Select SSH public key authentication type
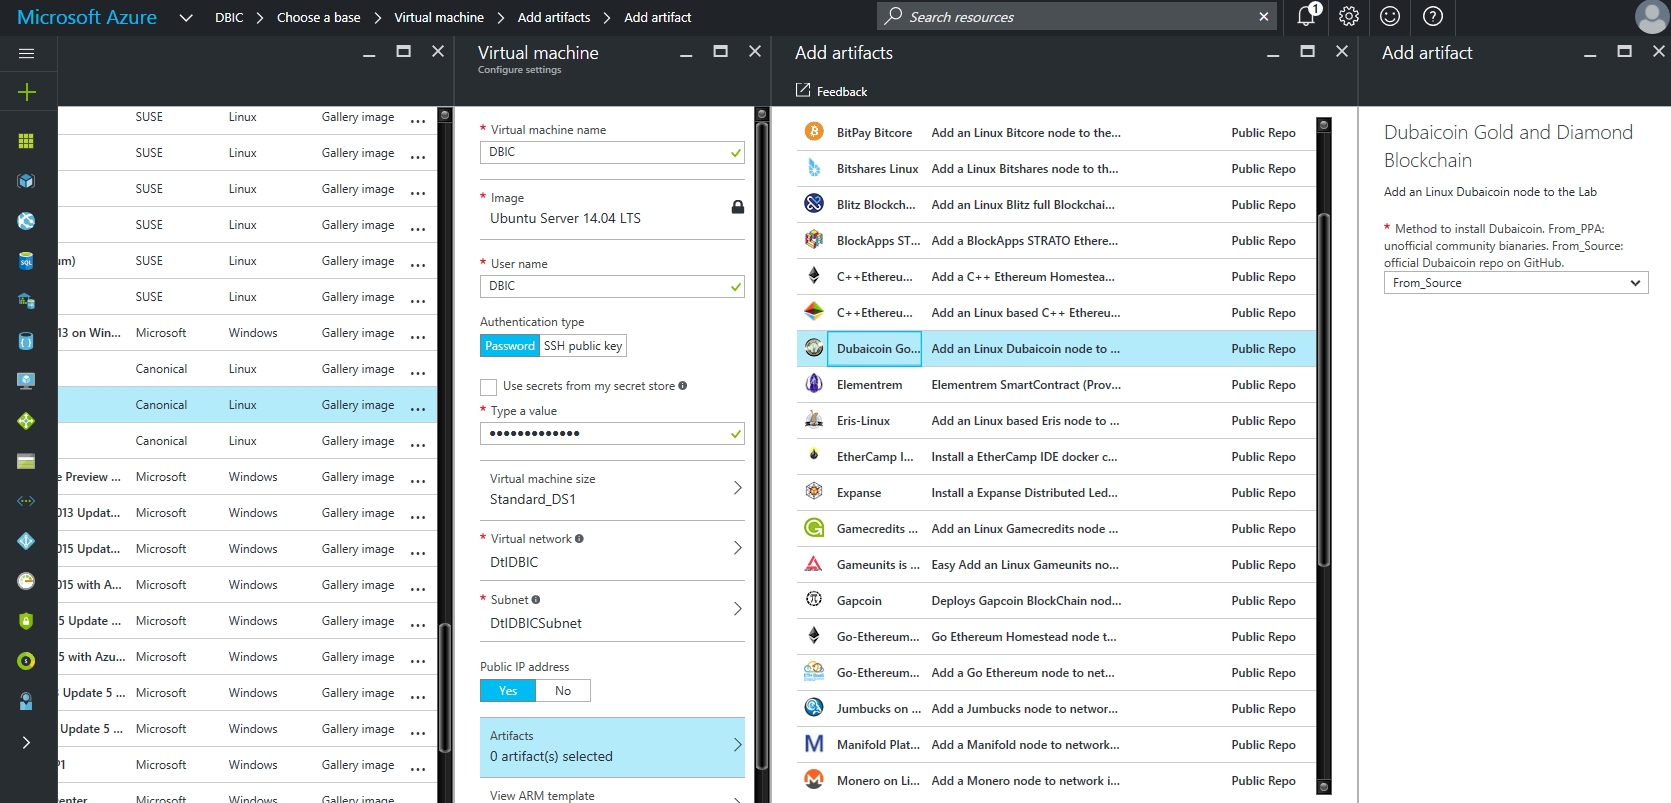 [x=583, y=346]
